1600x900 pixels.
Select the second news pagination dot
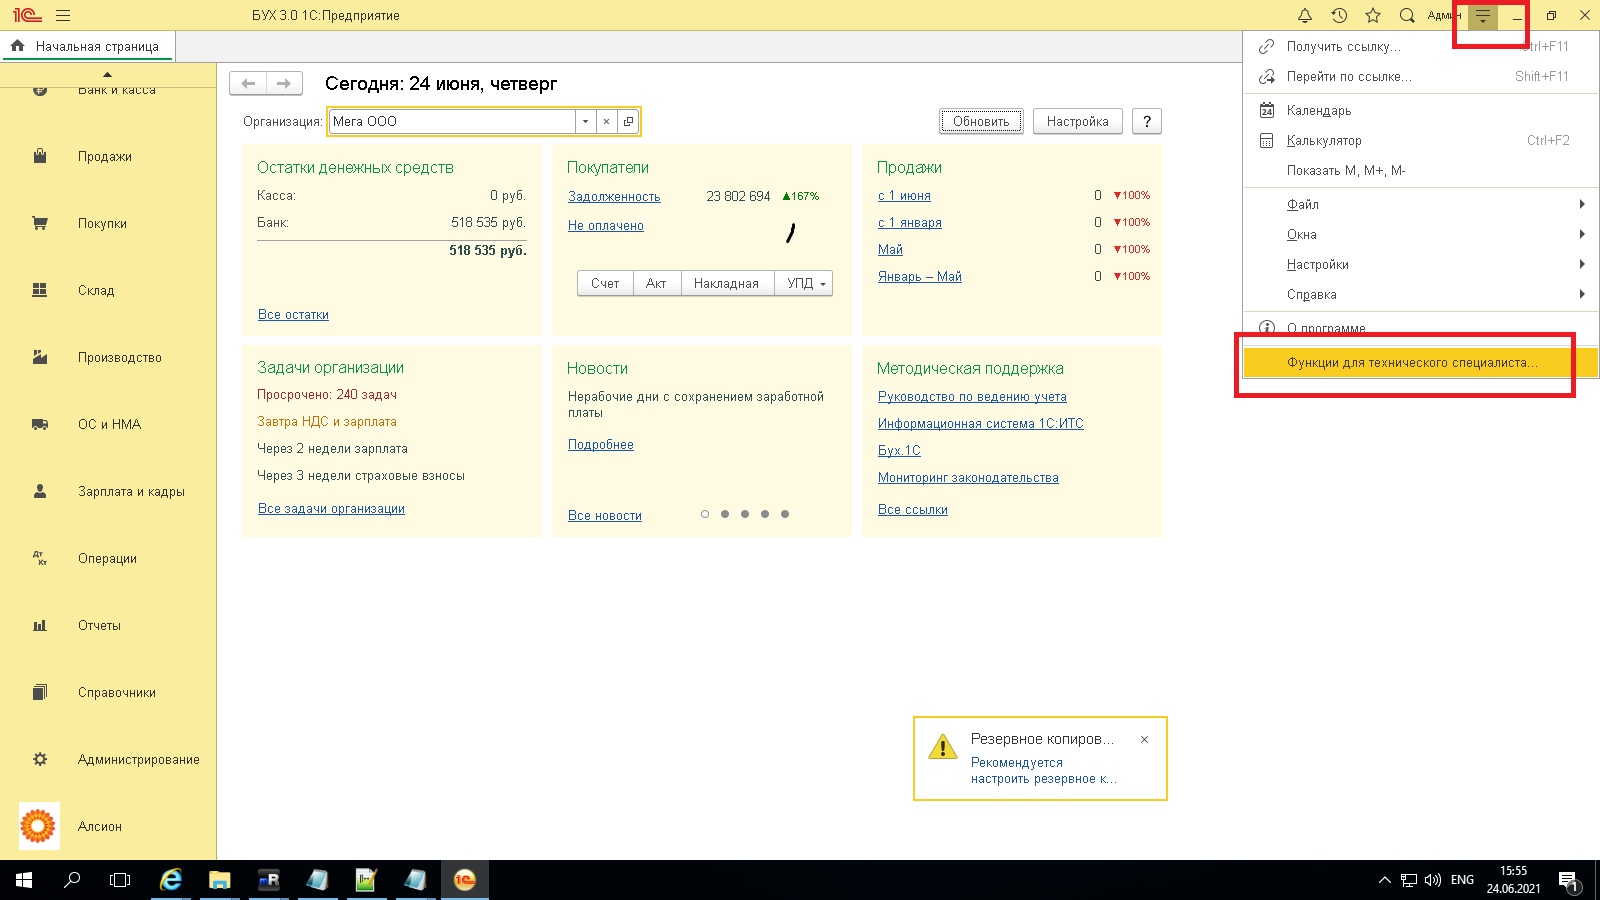(x=725, y=514)
